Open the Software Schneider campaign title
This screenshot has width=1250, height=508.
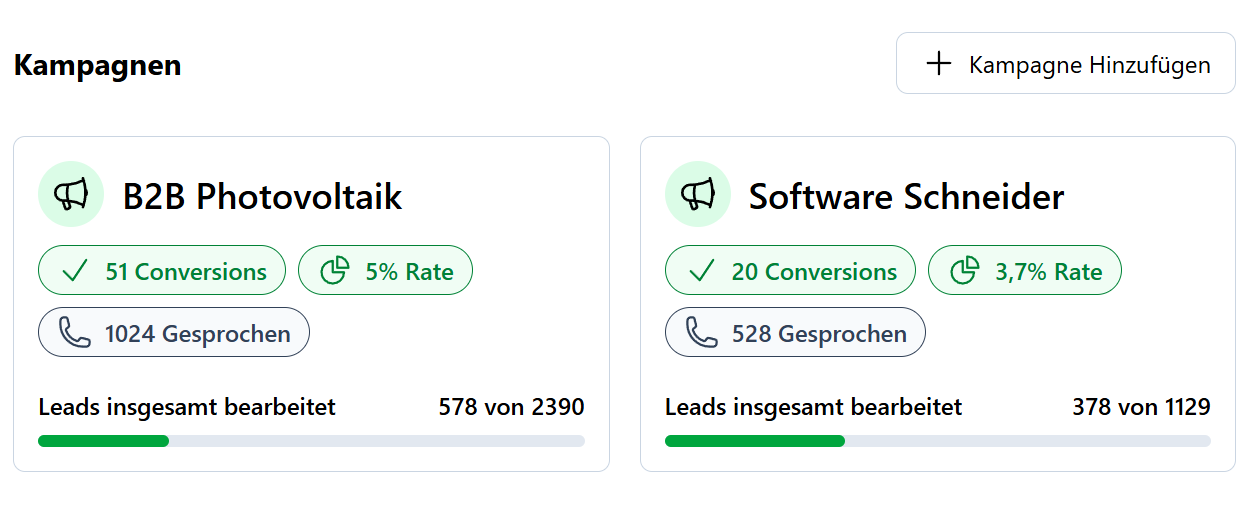tap(907, 196)
